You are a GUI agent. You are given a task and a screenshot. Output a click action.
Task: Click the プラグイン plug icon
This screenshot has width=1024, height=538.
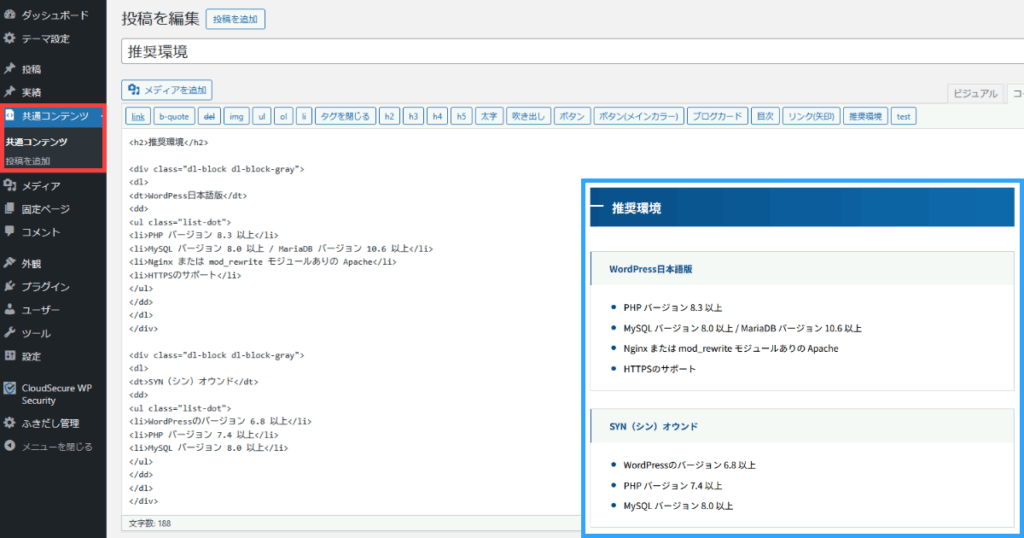10,287
